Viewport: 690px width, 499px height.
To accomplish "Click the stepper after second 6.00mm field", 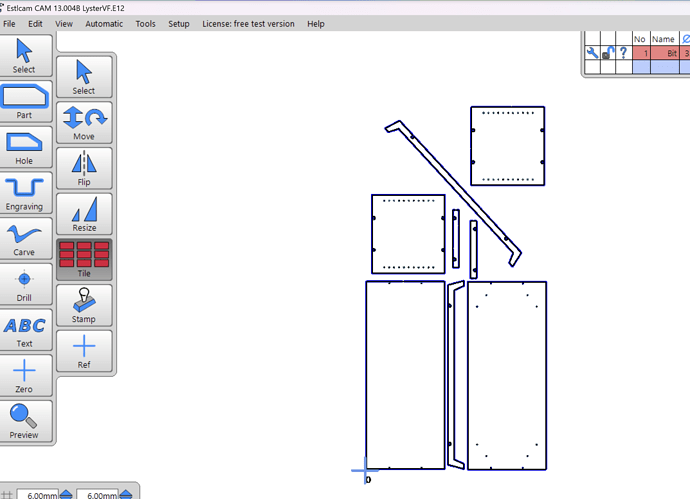I will (x=125, y=495).
